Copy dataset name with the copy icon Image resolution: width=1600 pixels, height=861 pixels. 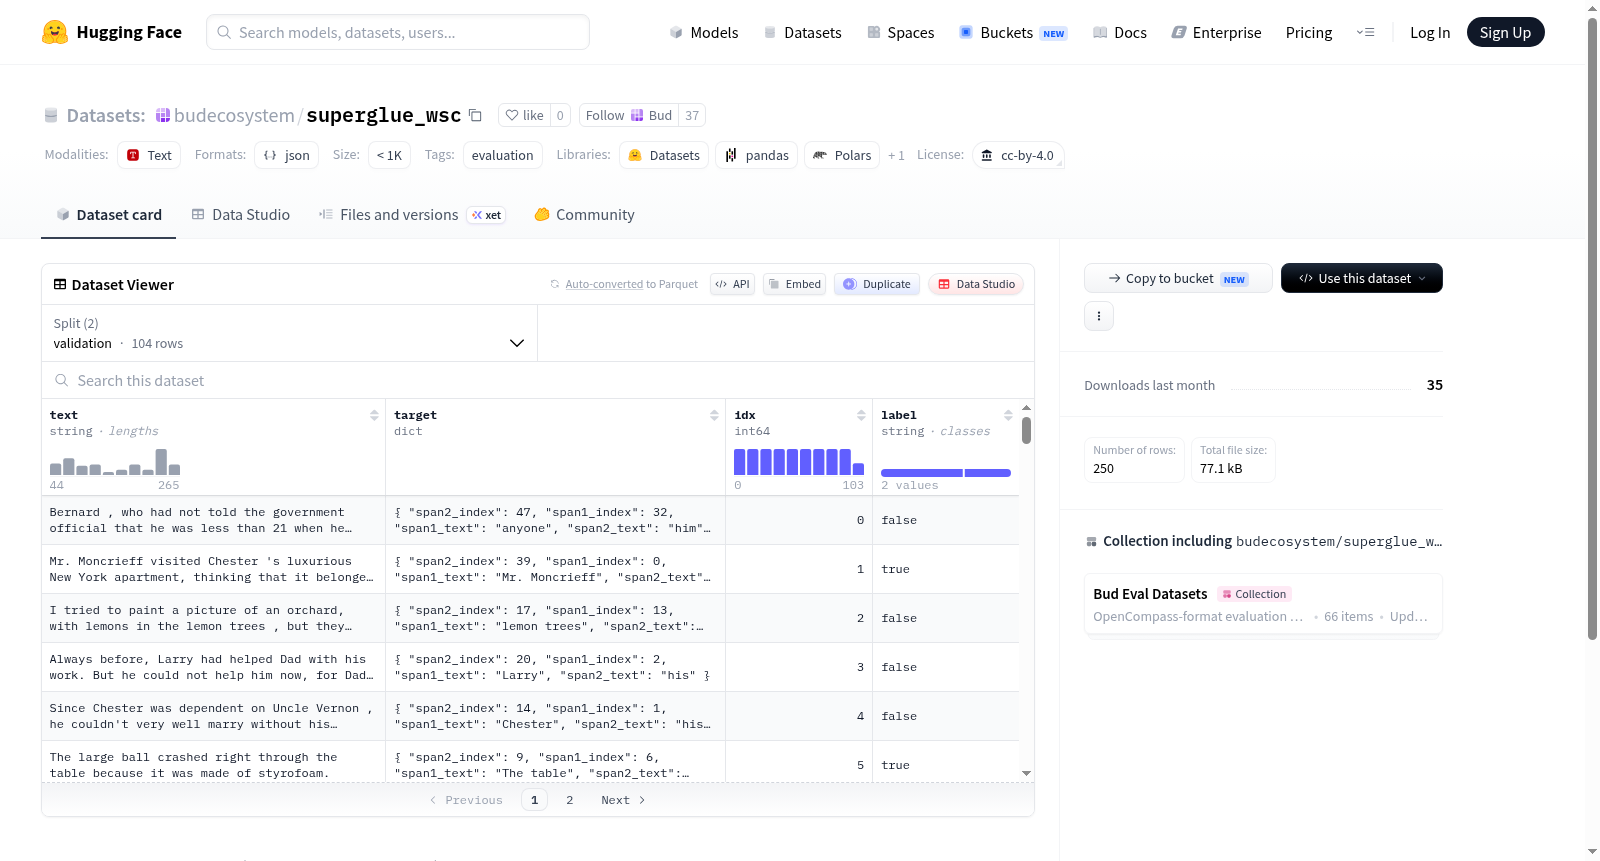pyautogui.click(x=476, y=115)
